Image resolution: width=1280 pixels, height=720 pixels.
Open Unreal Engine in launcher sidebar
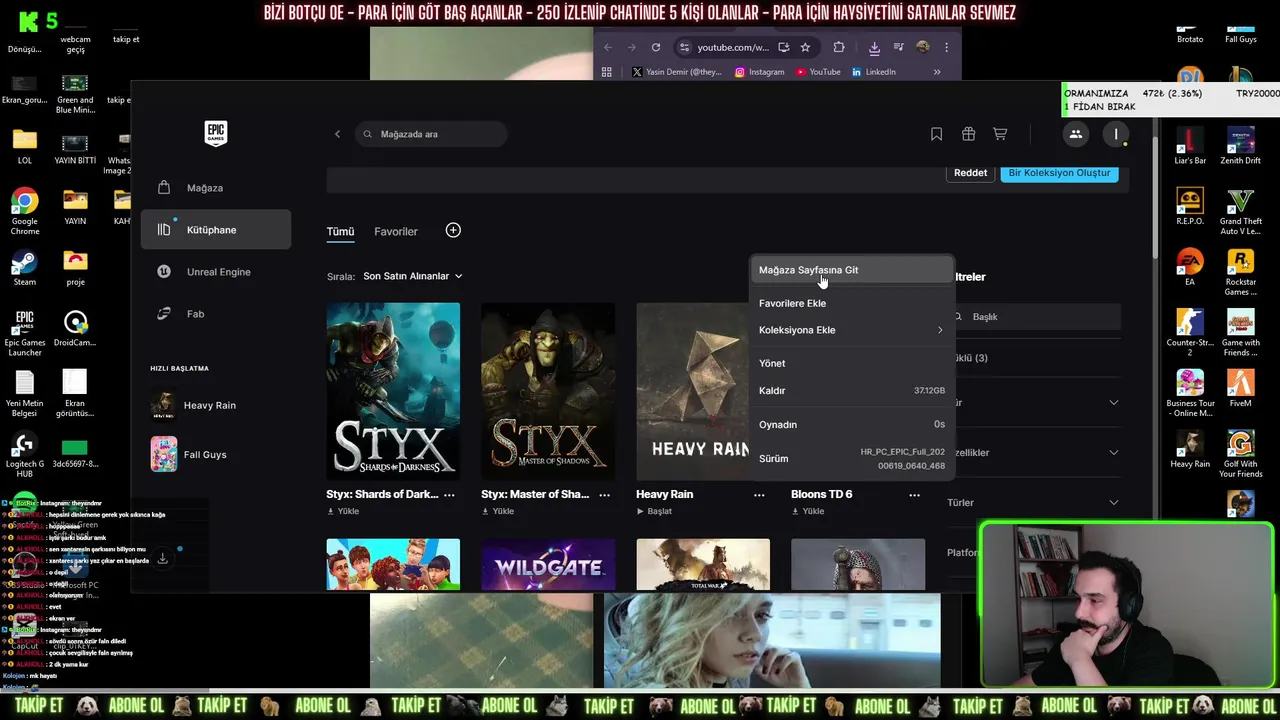pyautogui.click(x=216, y=272)
